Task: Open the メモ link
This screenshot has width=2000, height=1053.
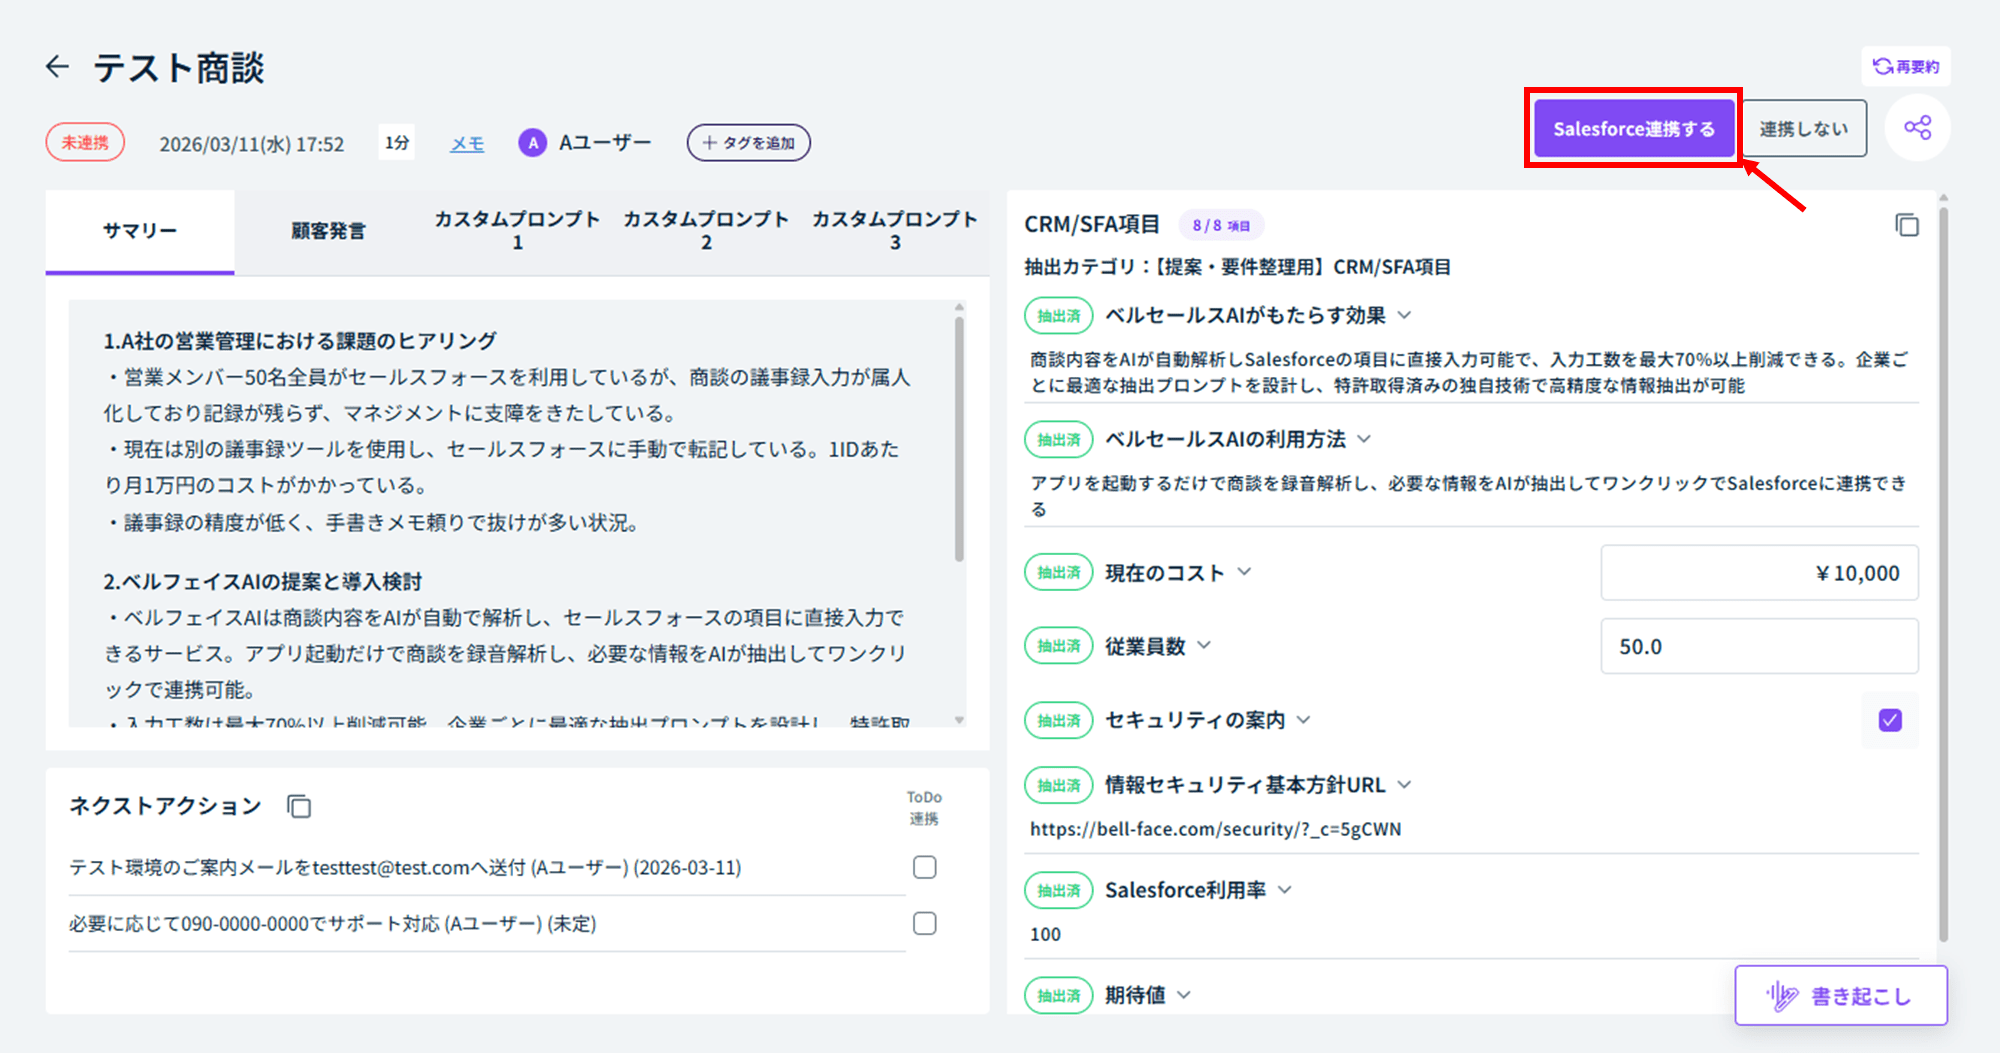Action: (466, 144)
